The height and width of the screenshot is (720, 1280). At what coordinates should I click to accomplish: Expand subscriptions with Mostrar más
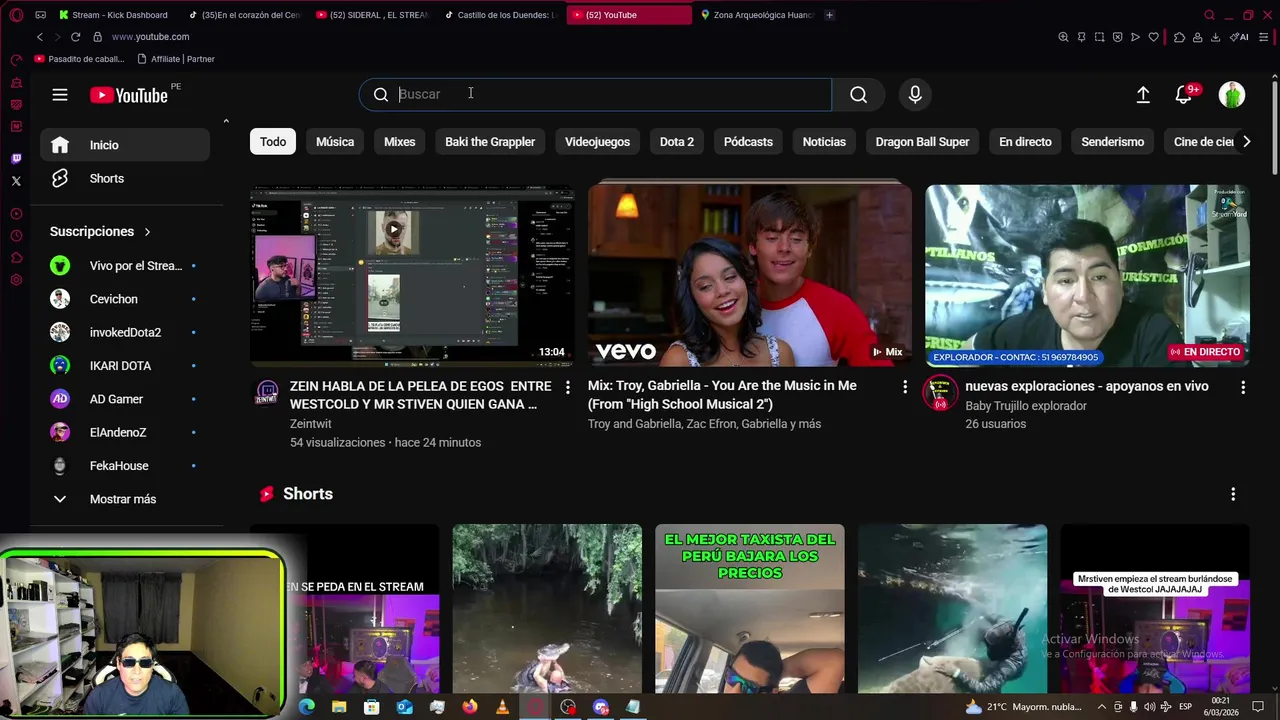tap(125, 499)
